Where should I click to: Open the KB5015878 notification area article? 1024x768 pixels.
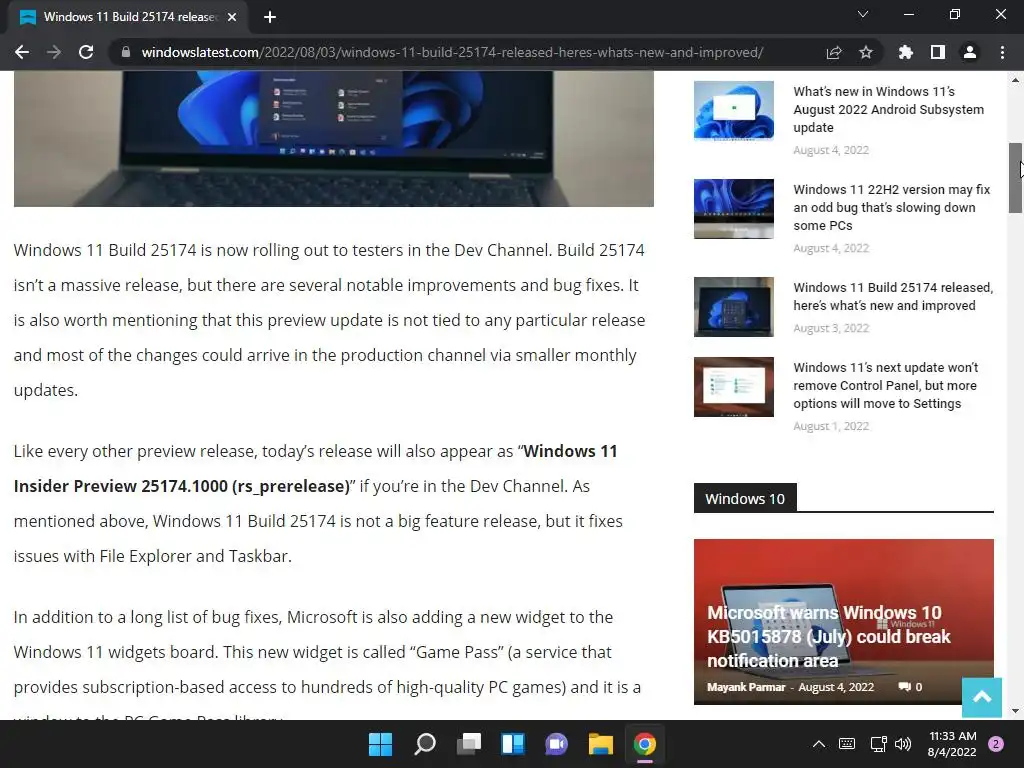(828, 636)
